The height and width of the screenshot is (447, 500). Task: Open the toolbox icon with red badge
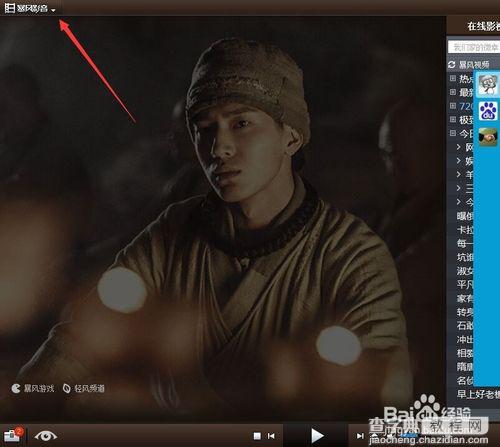[12, 434]
